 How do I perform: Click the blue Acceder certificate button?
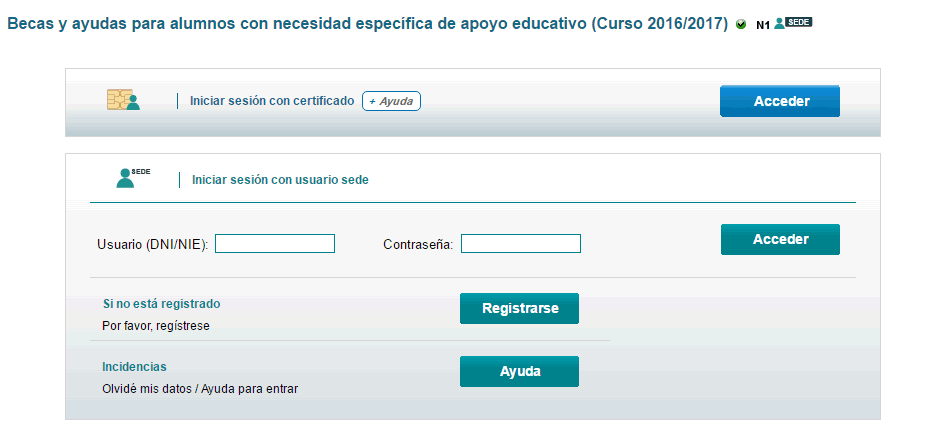click(780, 101)
